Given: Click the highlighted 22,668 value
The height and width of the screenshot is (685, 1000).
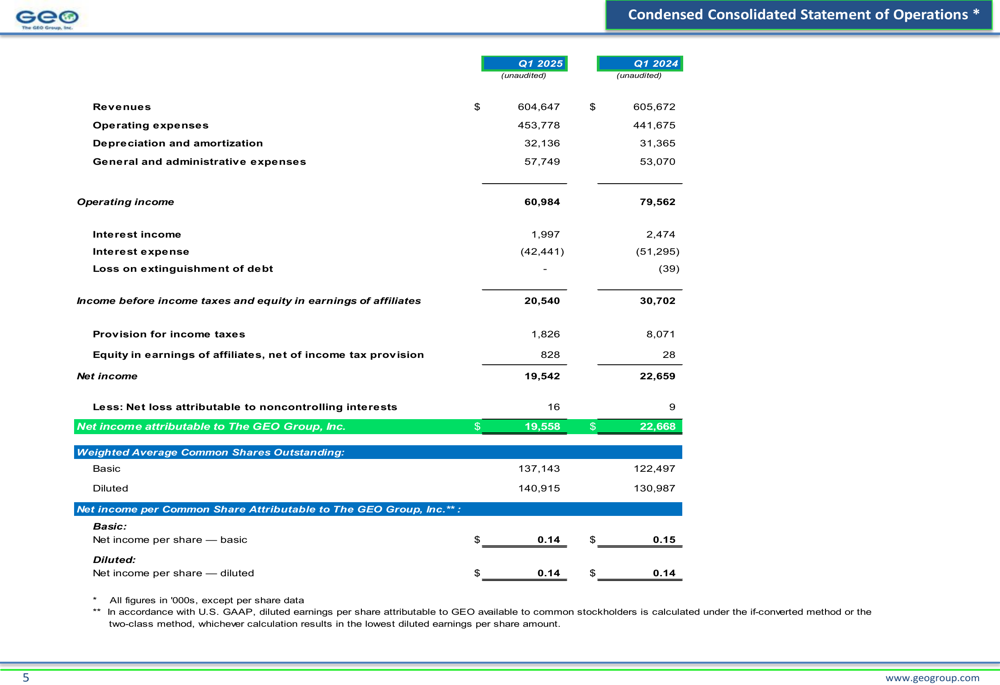Looking at the screenshot, I should click(657, 427).
